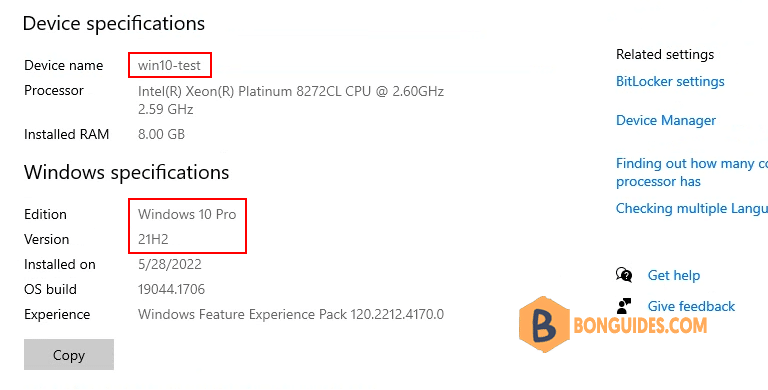Open the Give feedback link
768x390 pixels.
tap(691, 306)
